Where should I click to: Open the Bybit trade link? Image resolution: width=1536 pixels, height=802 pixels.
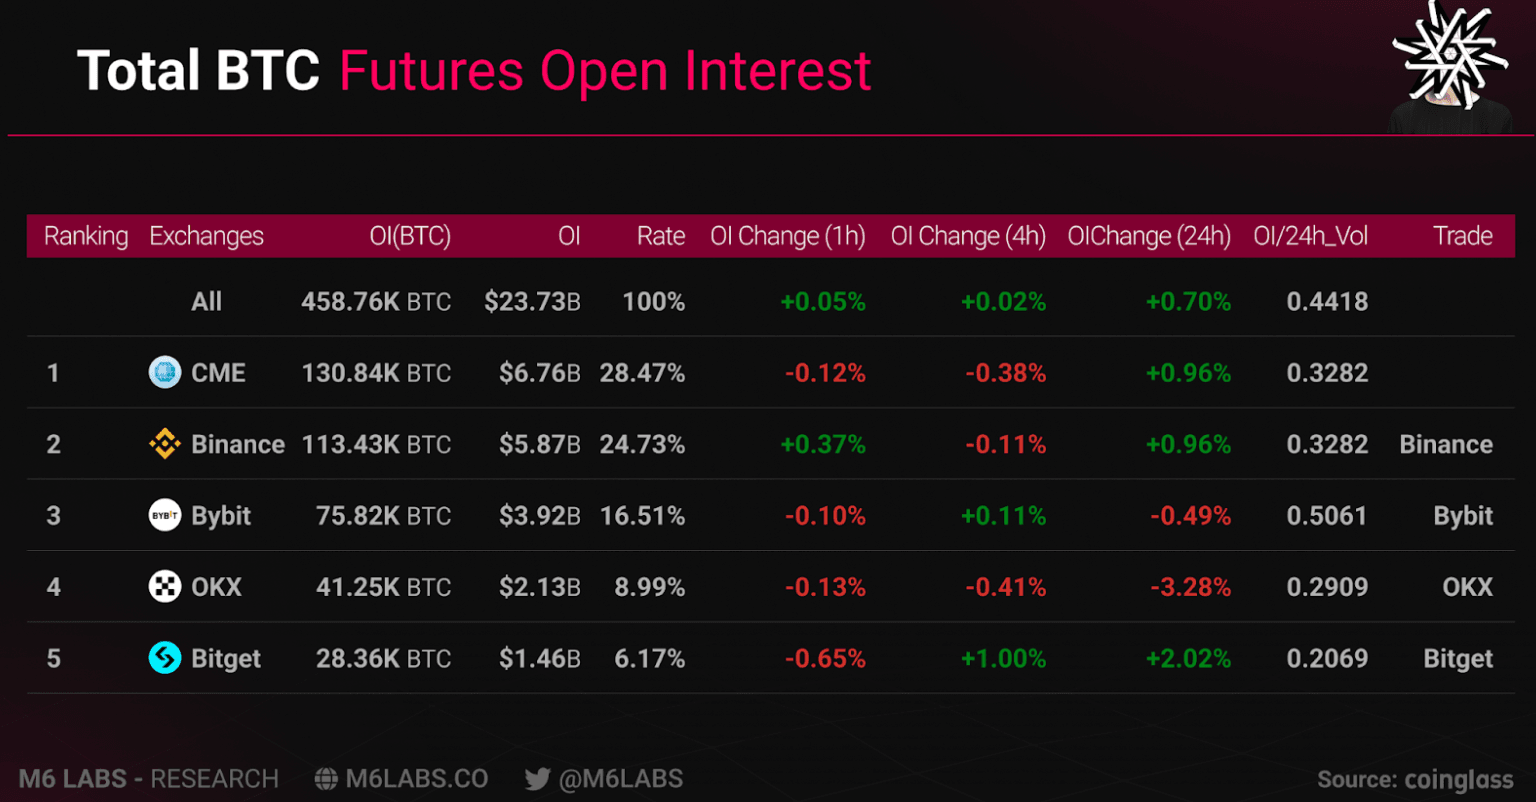tap(1463, 516)
